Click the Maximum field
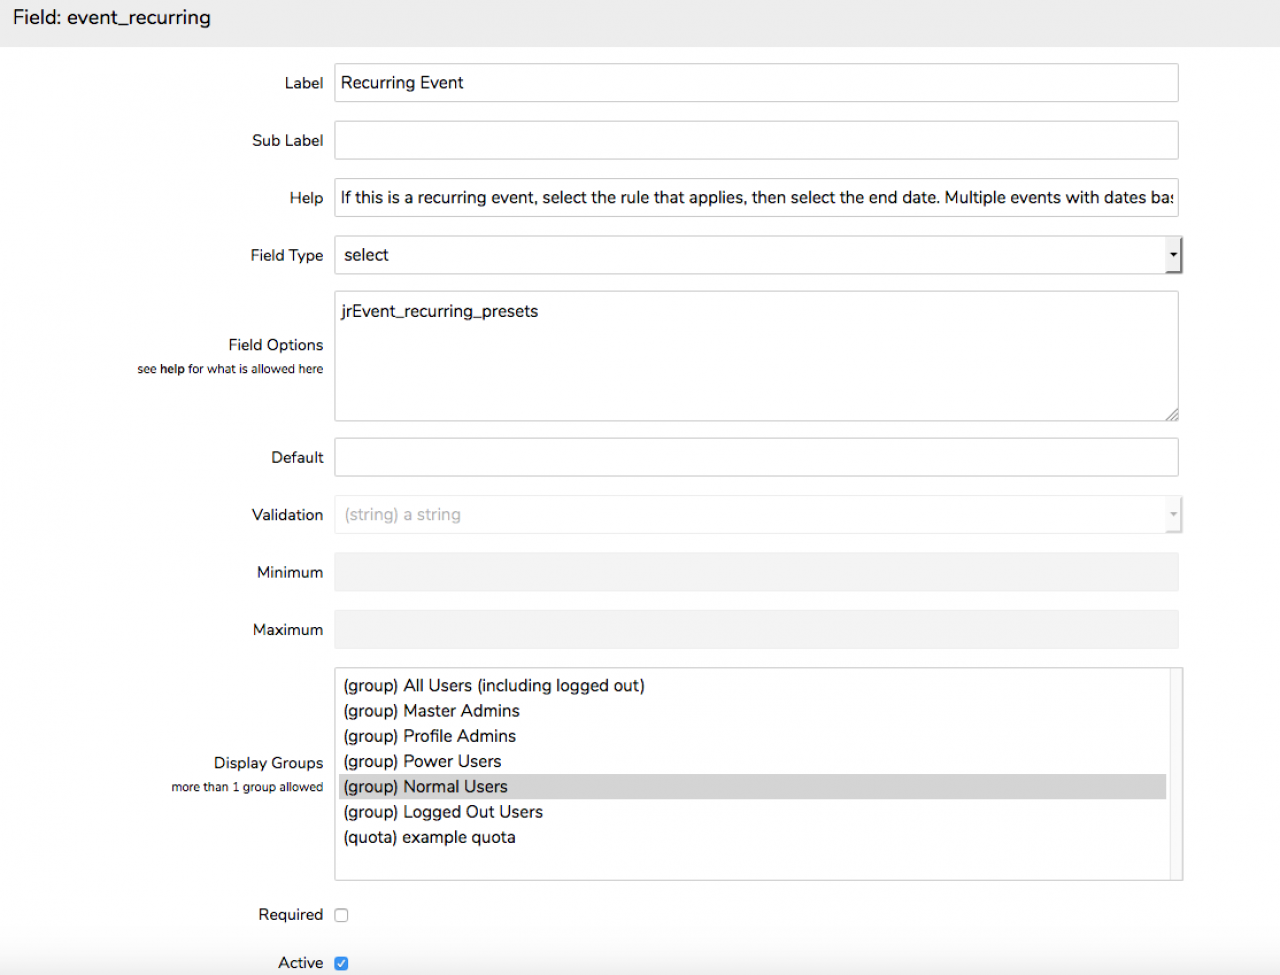This screenshot has height=975, width=1280. [x=755, y=630]
